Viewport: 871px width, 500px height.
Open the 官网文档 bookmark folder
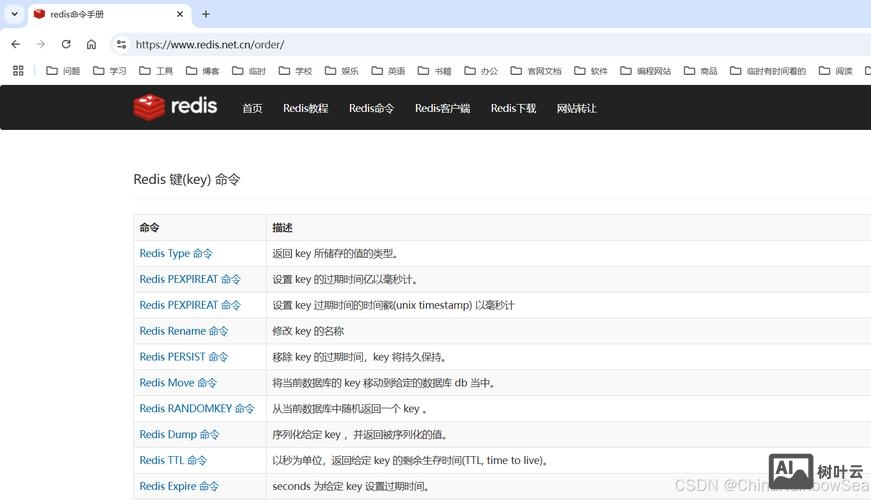coord(536,71)
